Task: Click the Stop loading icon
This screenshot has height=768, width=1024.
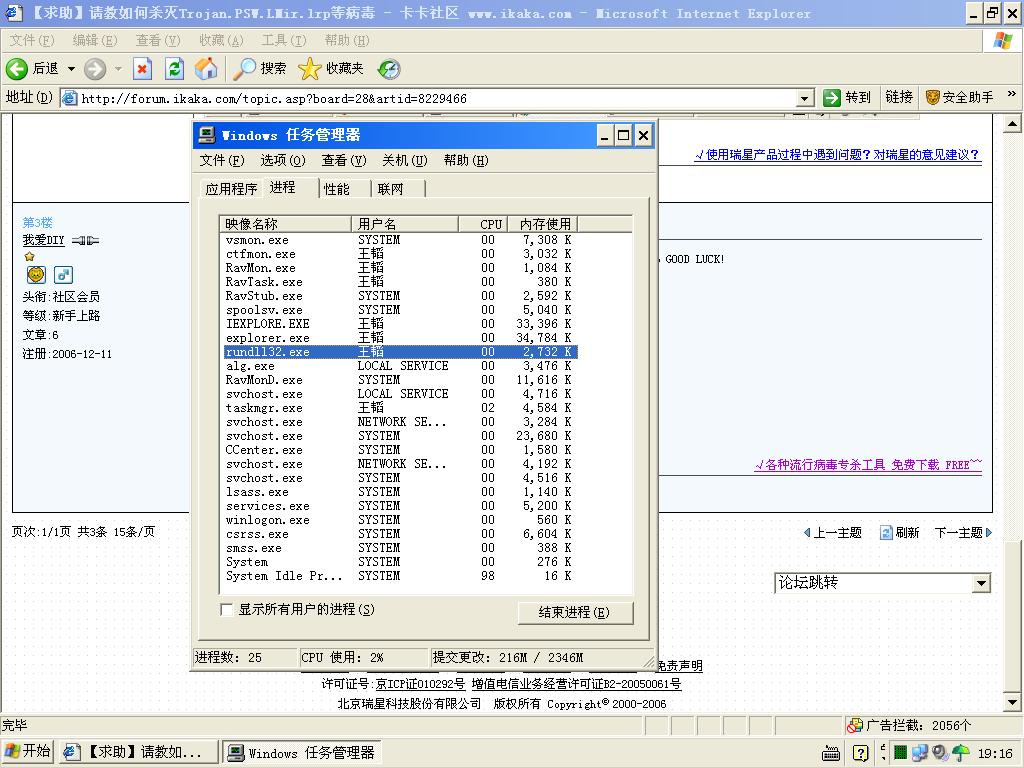Action: [x=142, y=68]
